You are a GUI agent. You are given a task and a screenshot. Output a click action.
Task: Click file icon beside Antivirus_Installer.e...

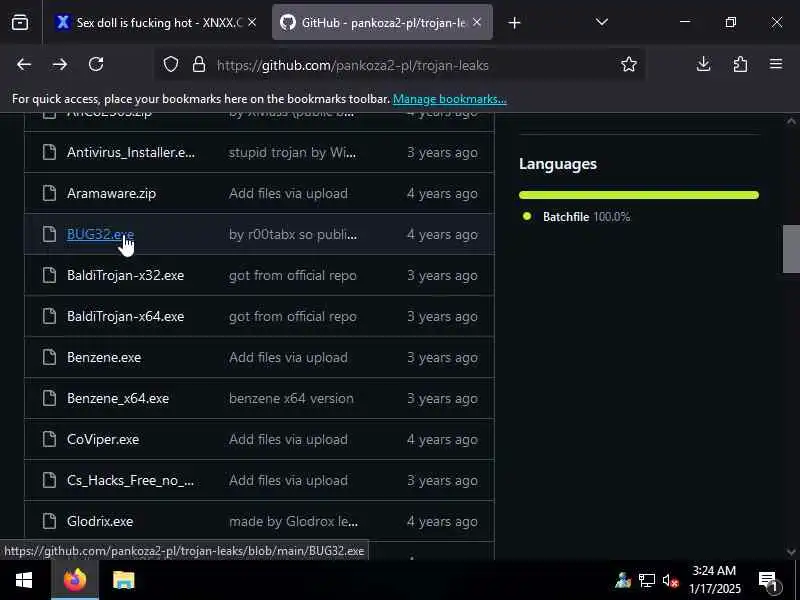click(49, 152)
